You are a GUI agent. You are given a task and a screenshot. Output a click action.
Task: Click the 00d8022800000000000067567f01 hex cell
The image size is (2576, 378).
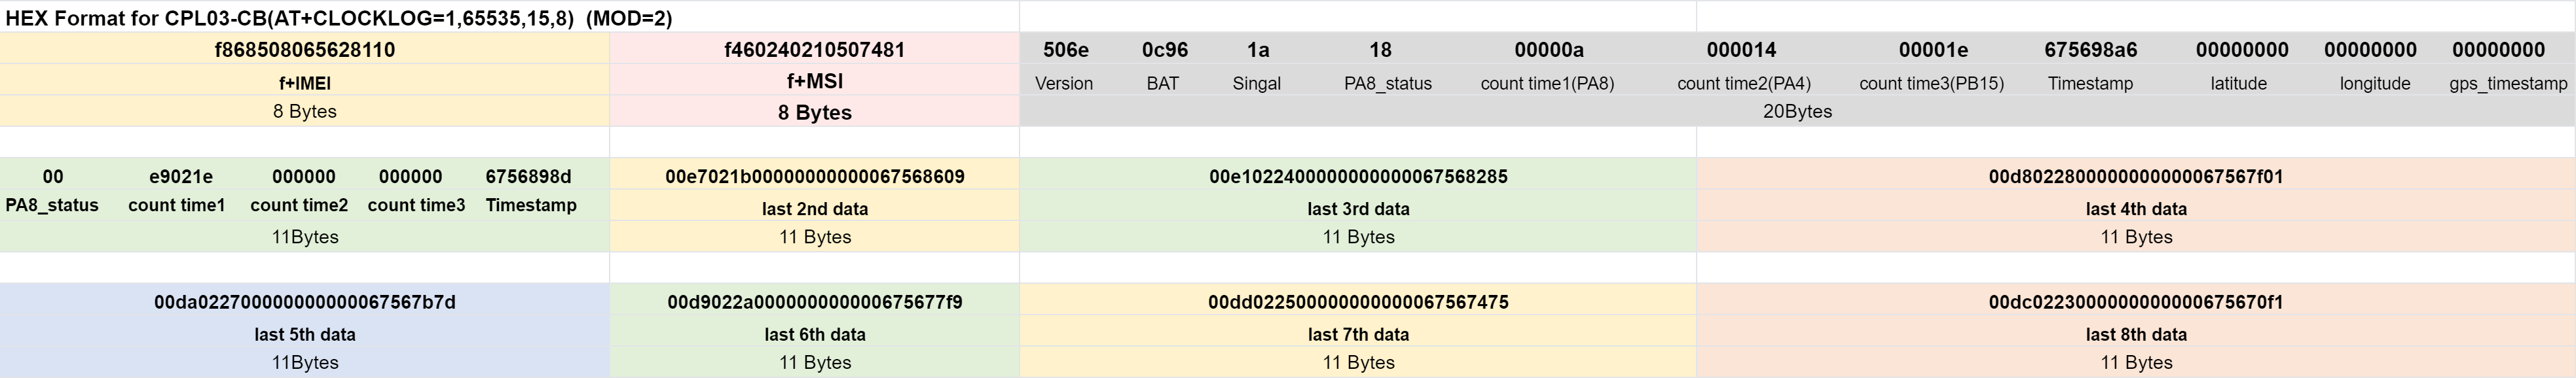point(2135,176)
